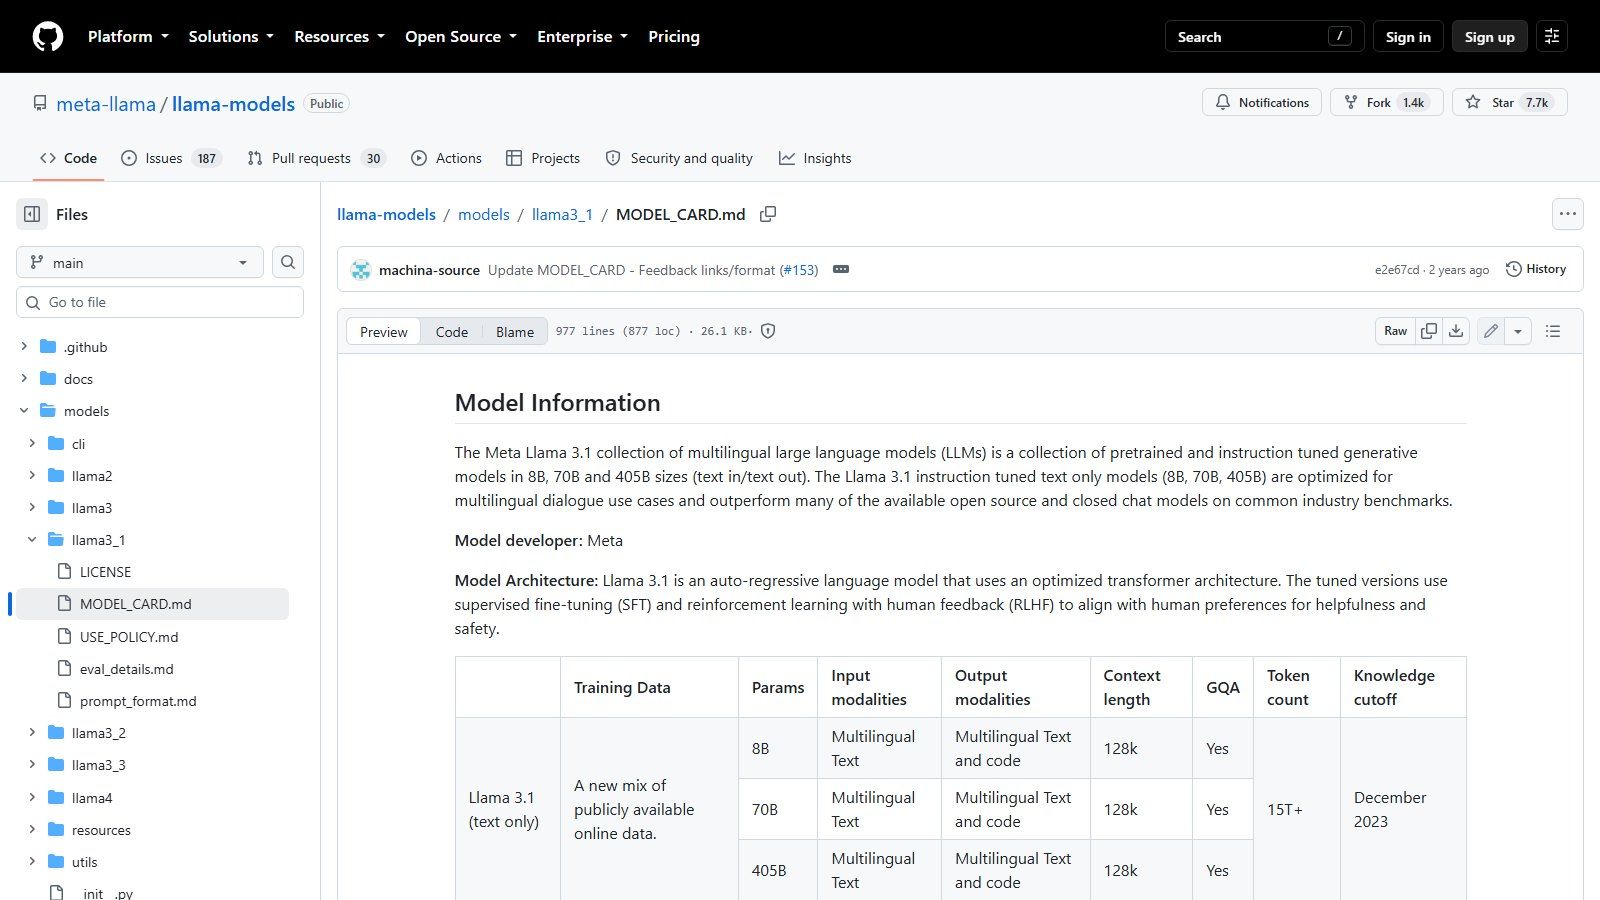This screenshot has width=1600, height=900.
Task: Collapse the llama3_1 folder
Action: [x=32, y=540]
